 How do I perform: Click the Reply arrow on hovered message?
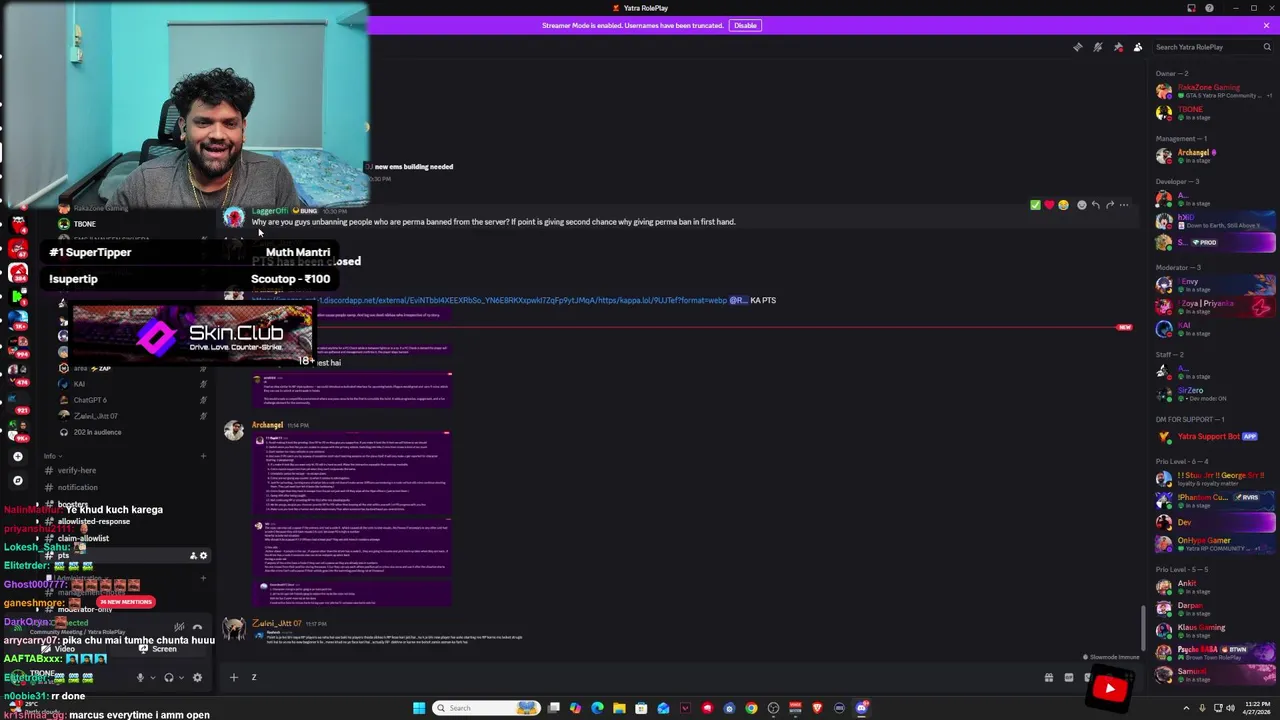point(1096,205)
